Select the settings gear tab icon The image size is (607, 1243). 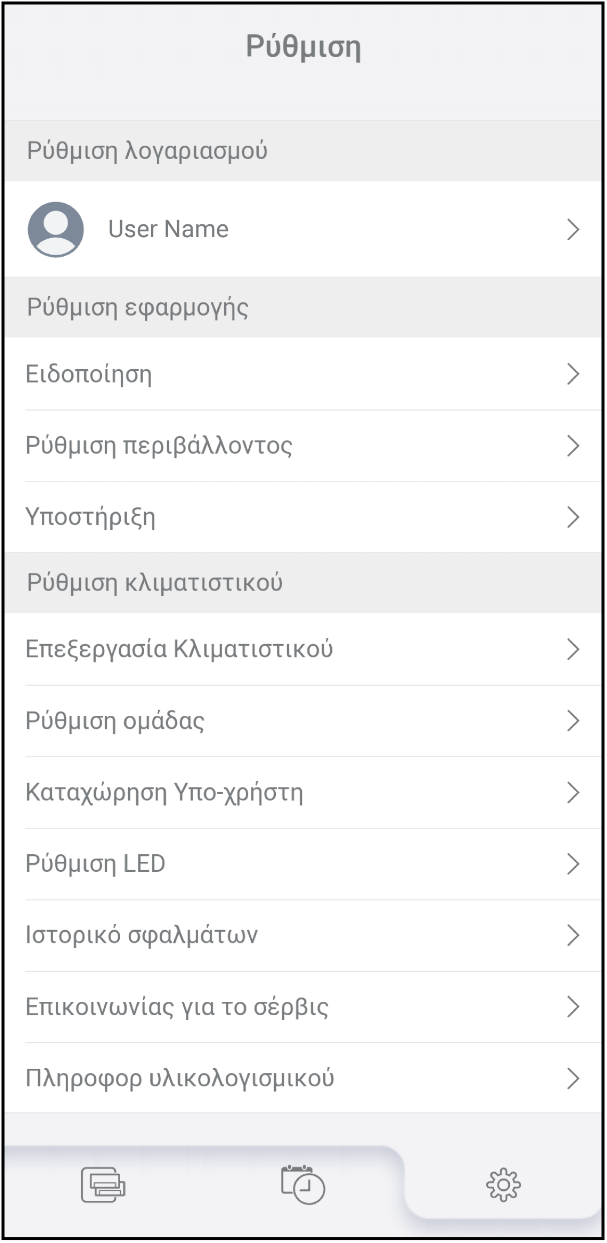pos(503,1185)
